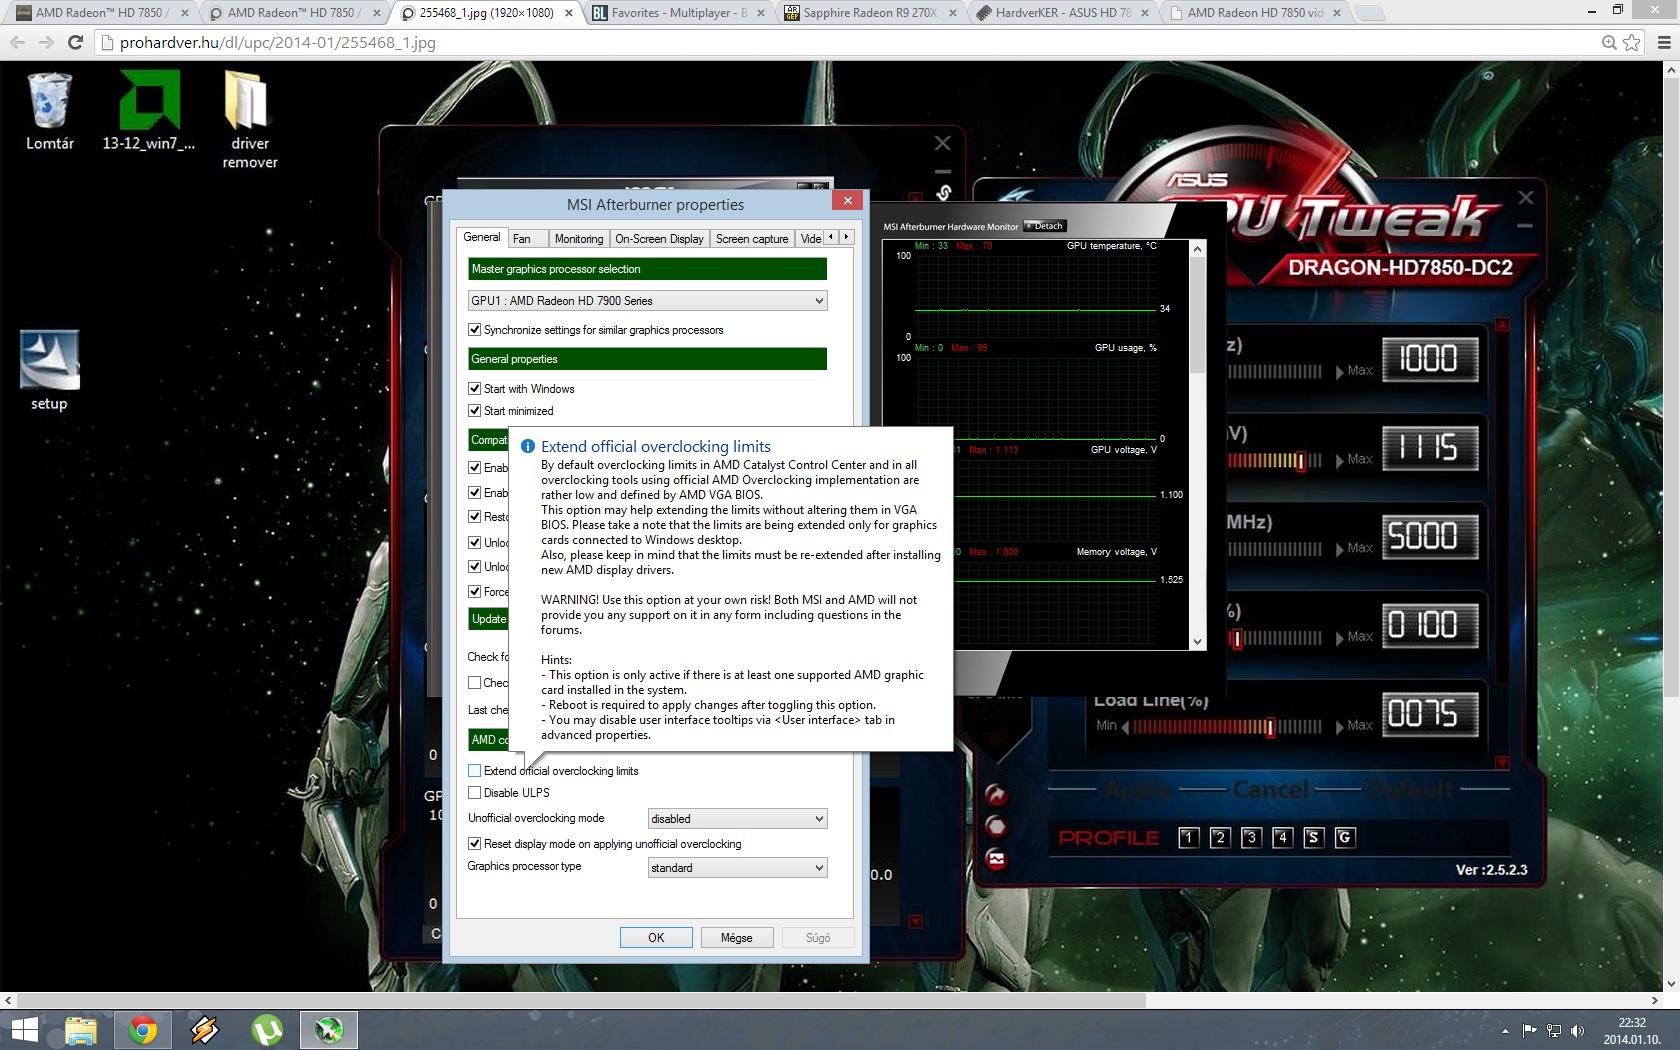Screen dimensions: 1680x1050
Task: Switch to the Monitoring tab
Action: [x=579, y=239]
